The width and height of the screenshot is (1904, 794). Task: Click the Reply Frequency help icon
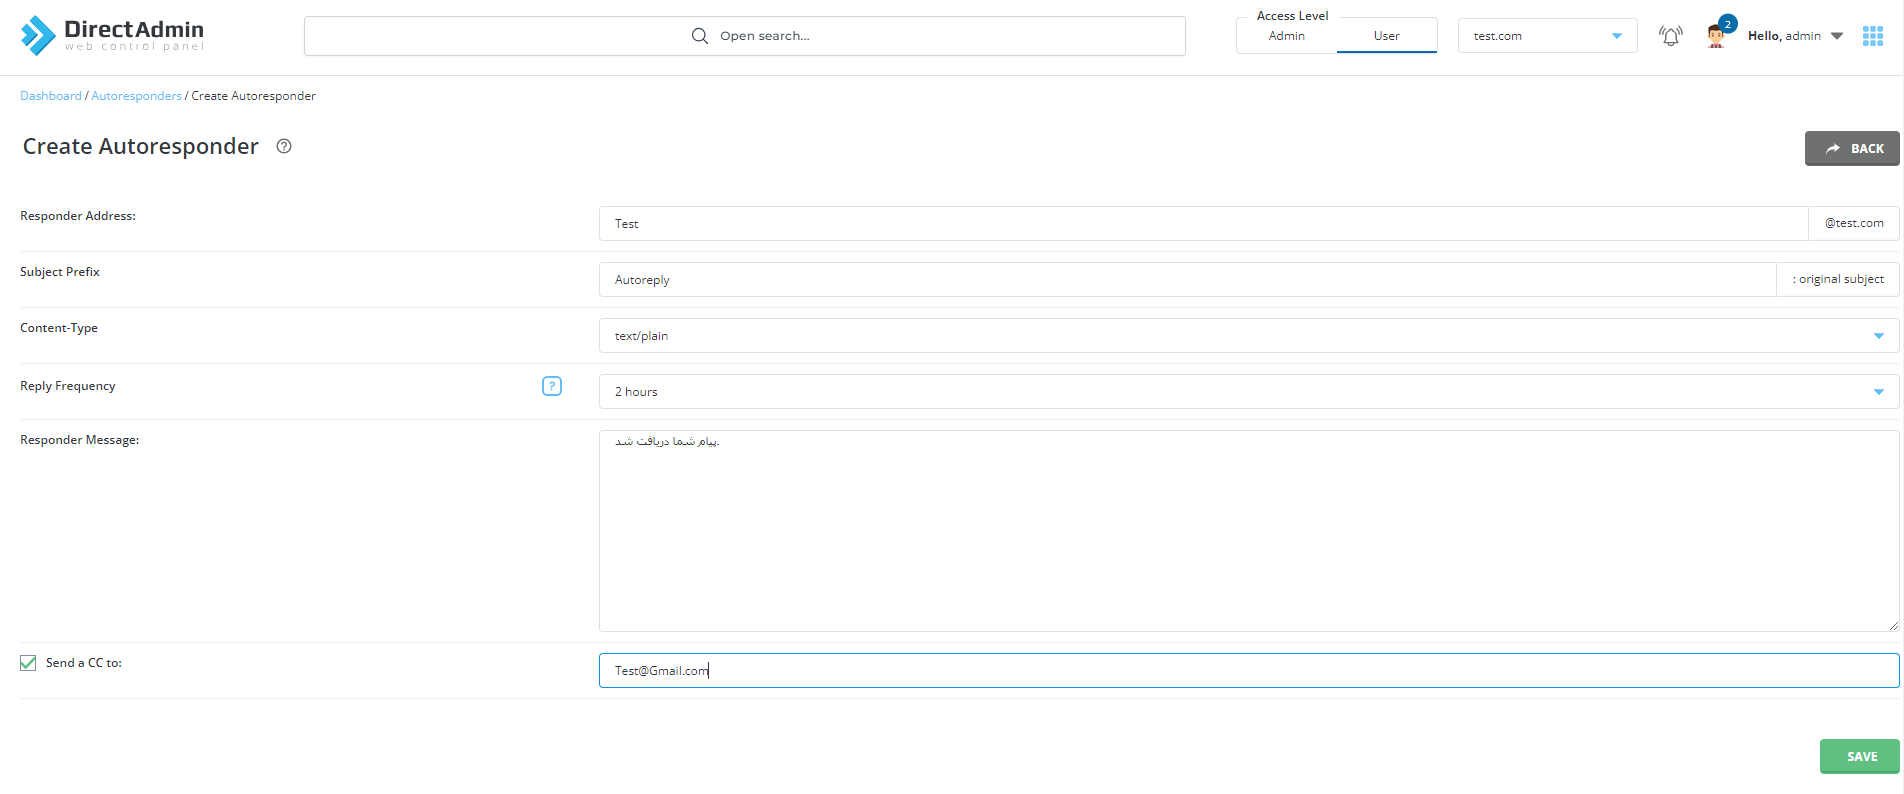pos(552,386)
